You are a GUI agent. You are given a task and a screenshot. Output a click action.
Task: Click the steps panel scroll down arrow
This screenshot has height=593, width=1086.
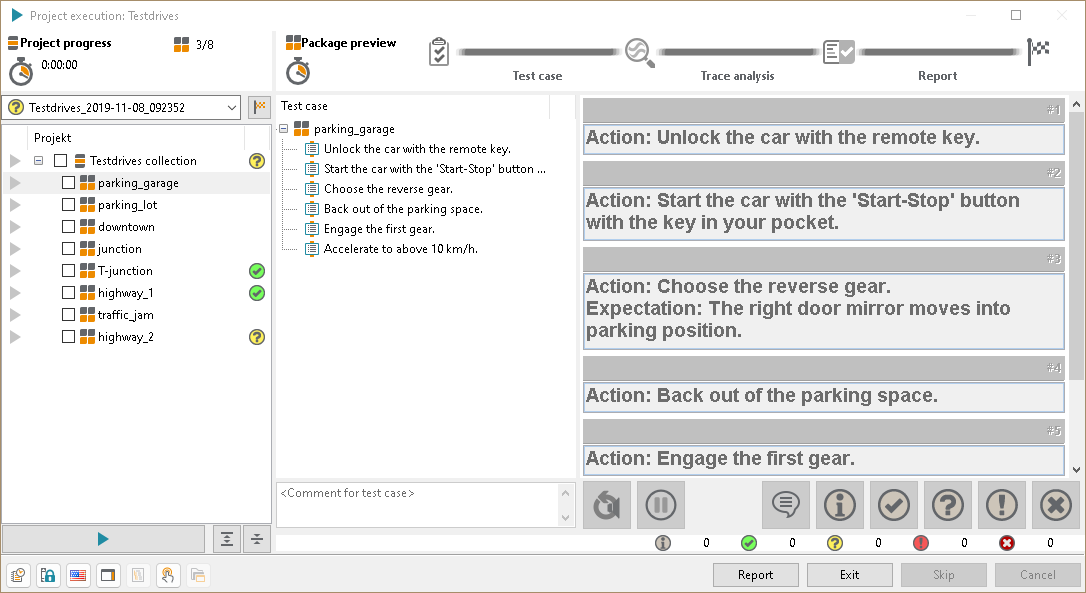[1076, 470]
